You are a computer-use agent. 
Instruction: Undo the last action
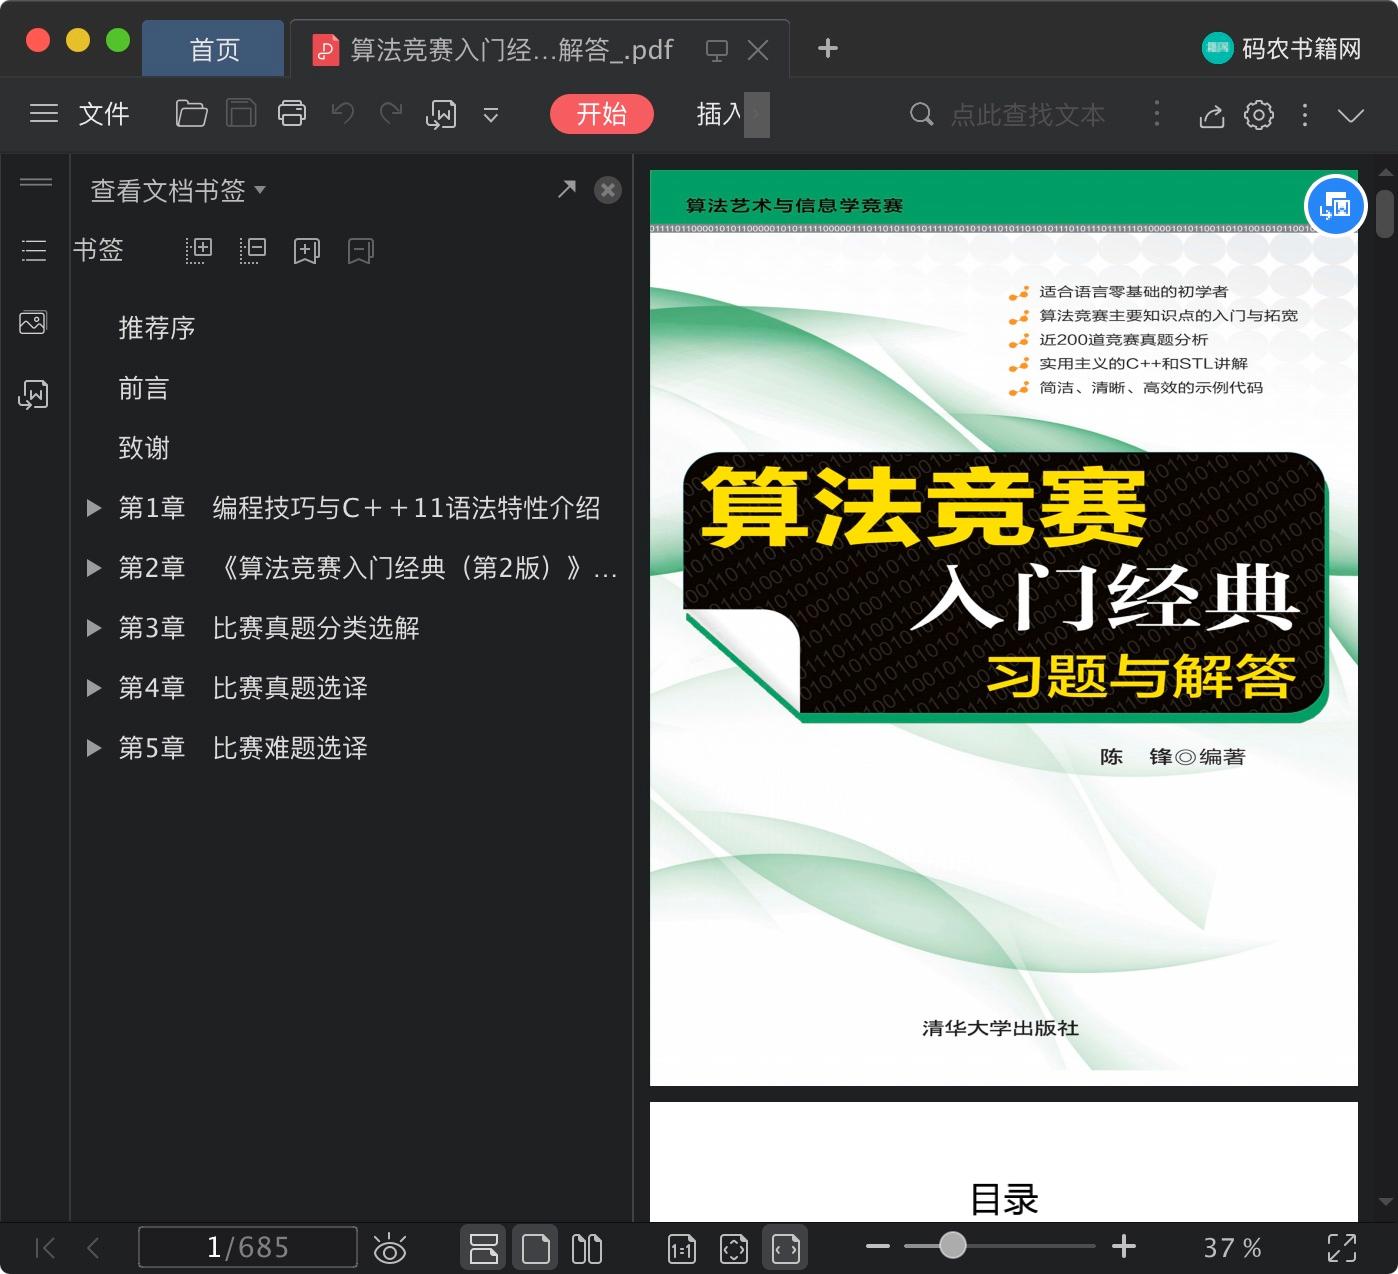(x=343, y=114)
